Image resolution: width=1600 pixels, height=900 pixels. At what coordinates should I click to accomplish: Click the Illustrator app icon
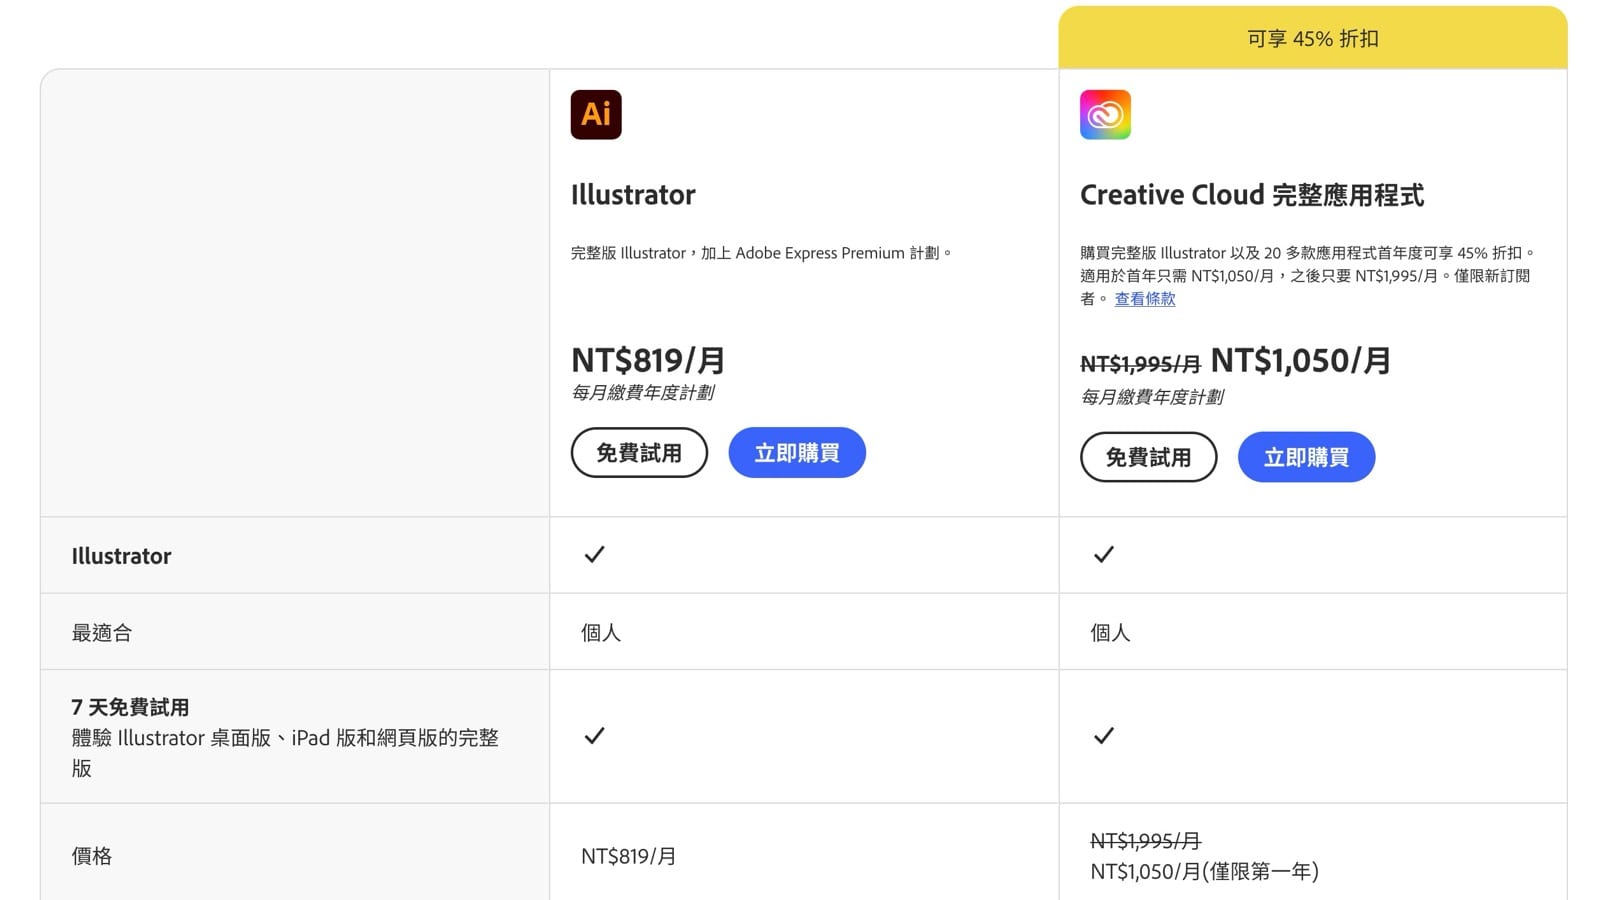coord(595,114)
